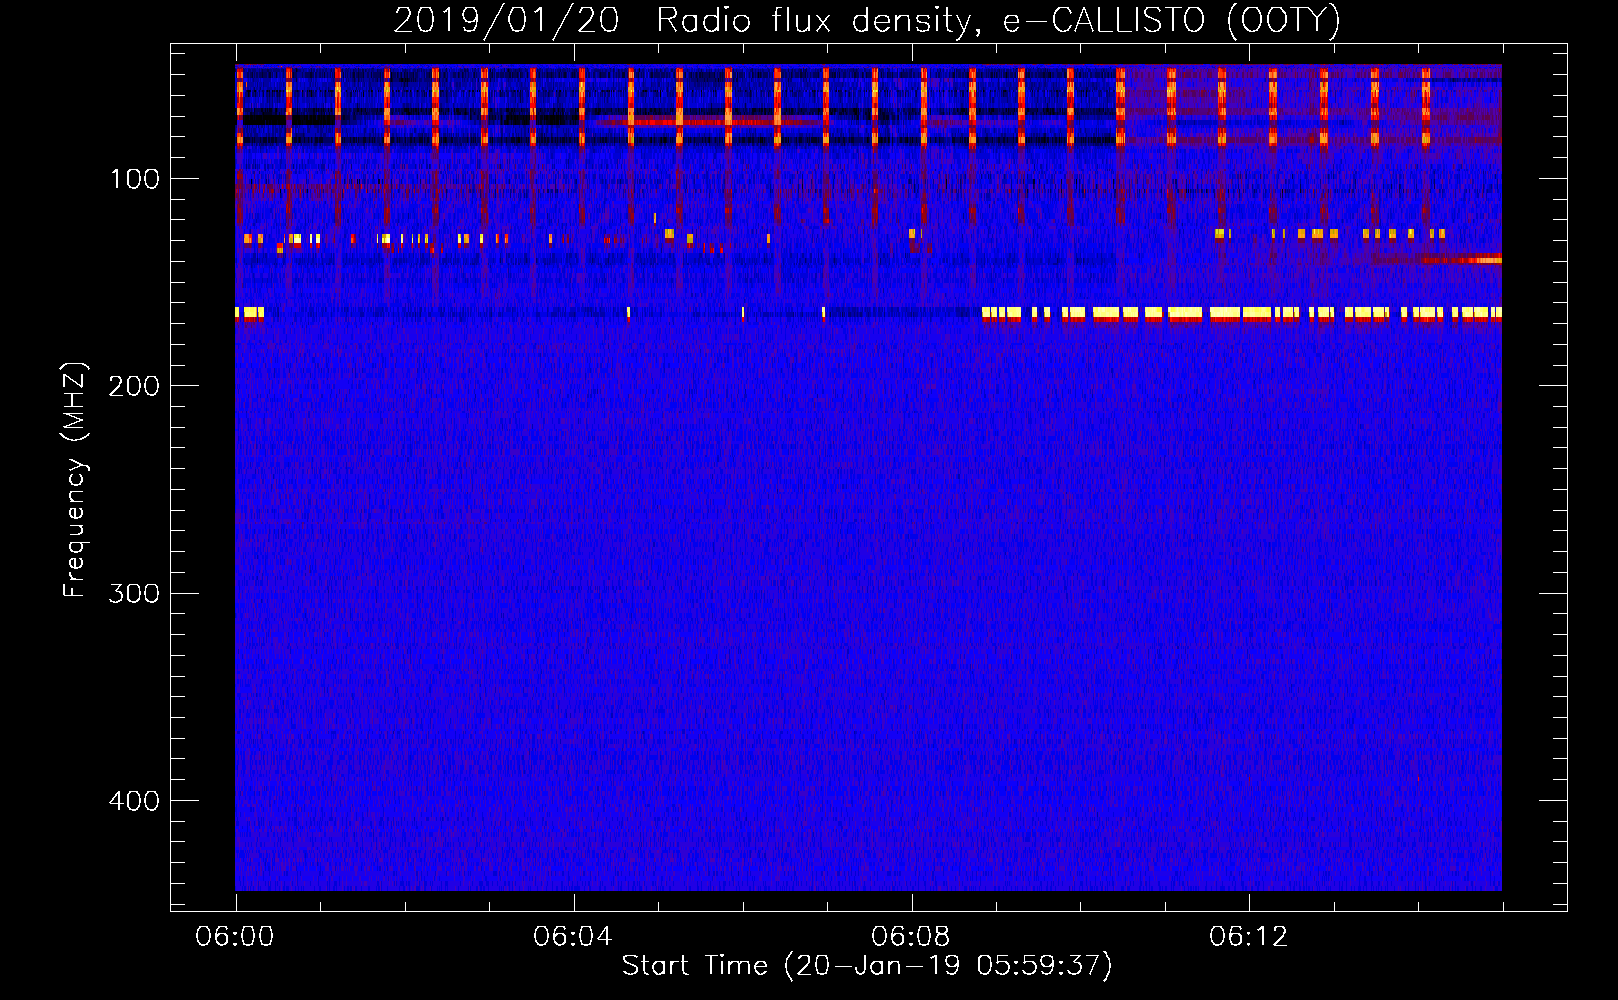Click the 06:08 time tick label
Viewport: 1618px width, 1000px height.
(911, 937)
